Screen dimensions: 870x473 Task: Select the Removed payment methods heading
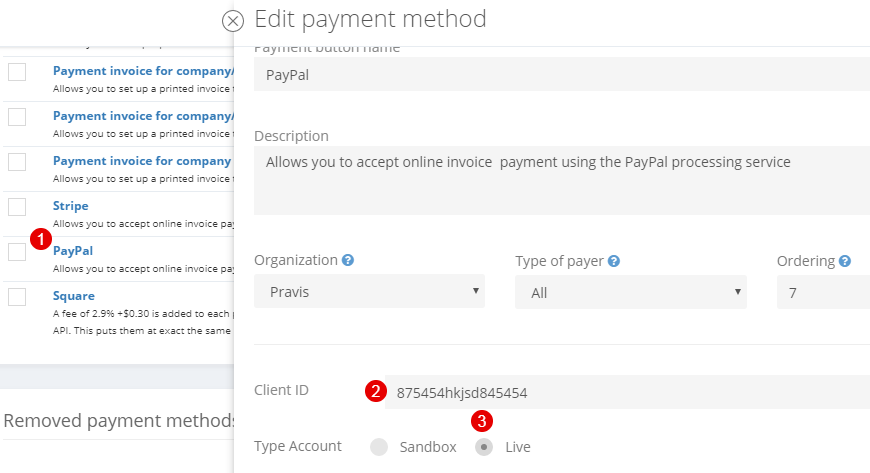click(119, 420)
